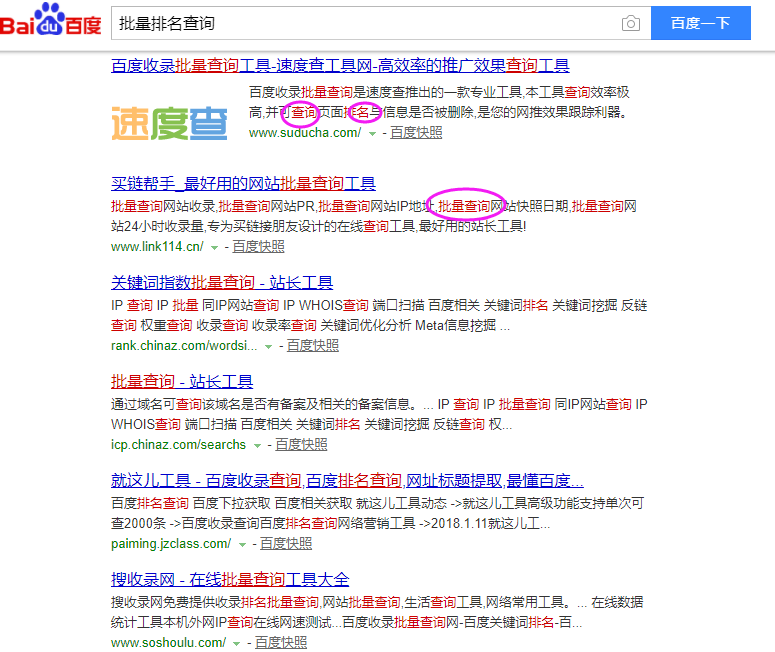Open 百度快照 for paiming.jzclass.com result
This screenshot has width=775, height=652.
click(286, 543)
